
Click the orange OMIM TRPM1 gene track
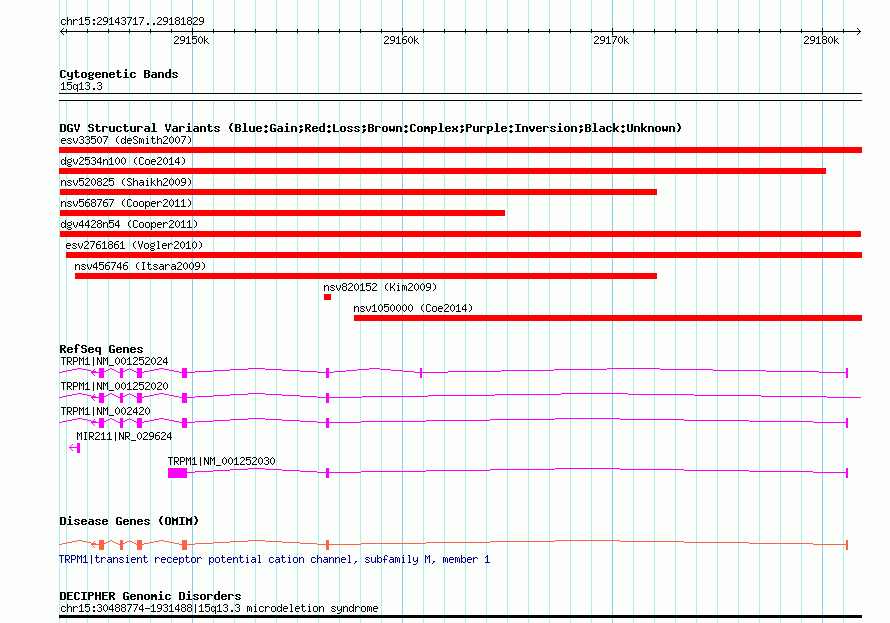tap(454, 545)
